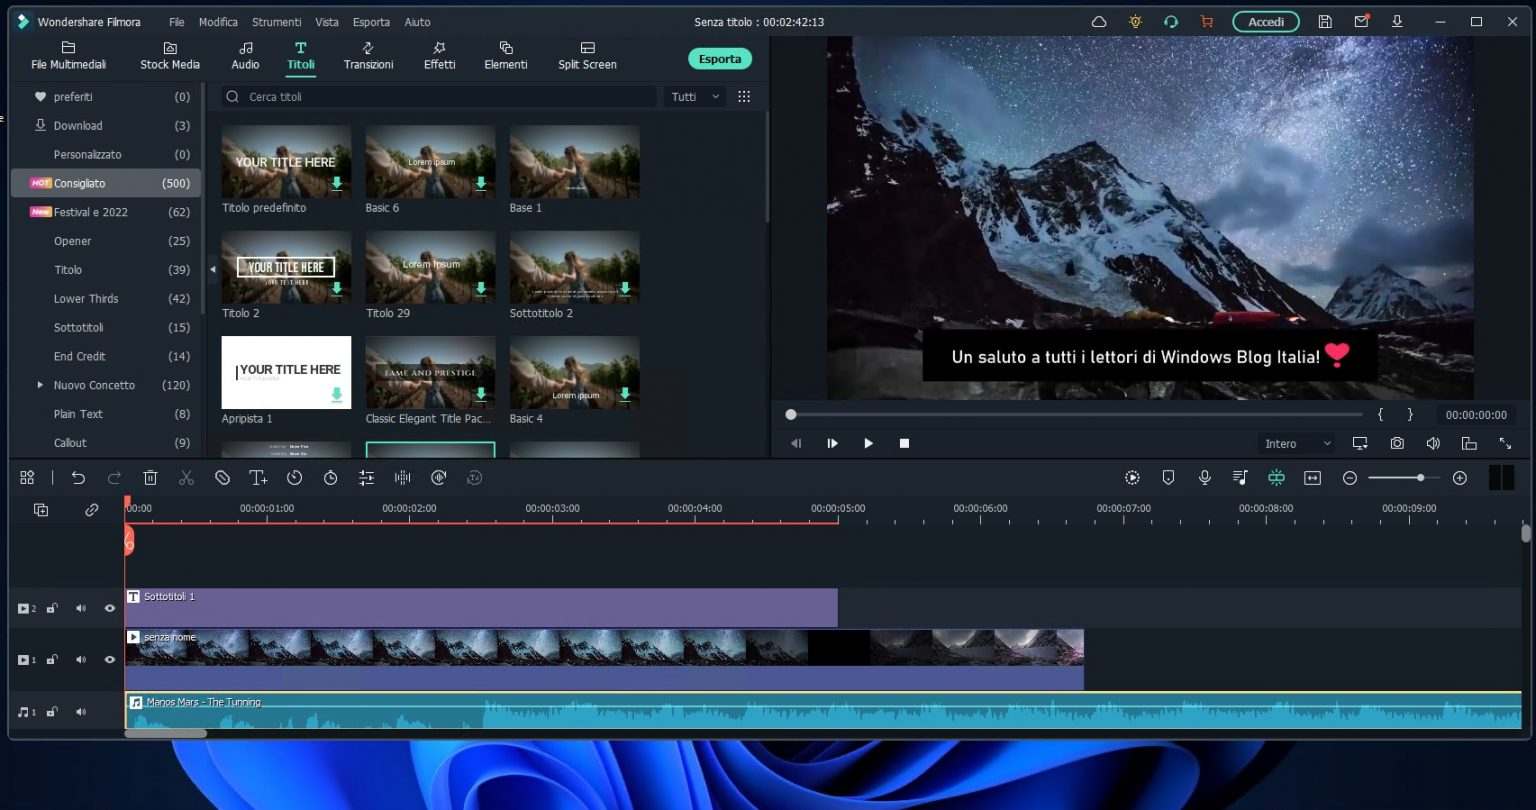This screenshot has width=1536, height=810.
Task: Mute the Mario Mars audio track
Action: [x=81, y=711]
